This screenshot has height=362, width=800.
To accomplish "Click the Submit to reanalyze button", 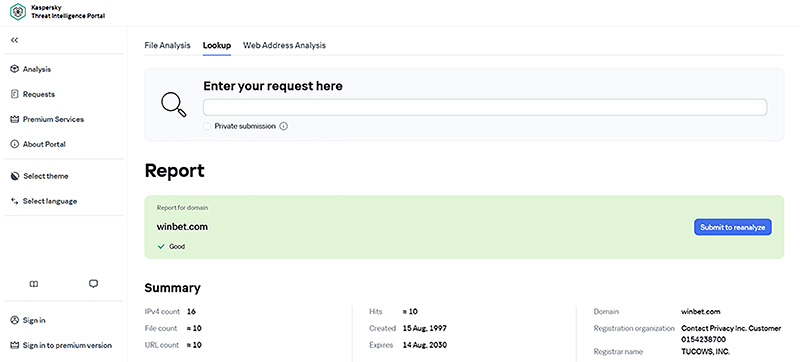I will click(x=733, y=227).
